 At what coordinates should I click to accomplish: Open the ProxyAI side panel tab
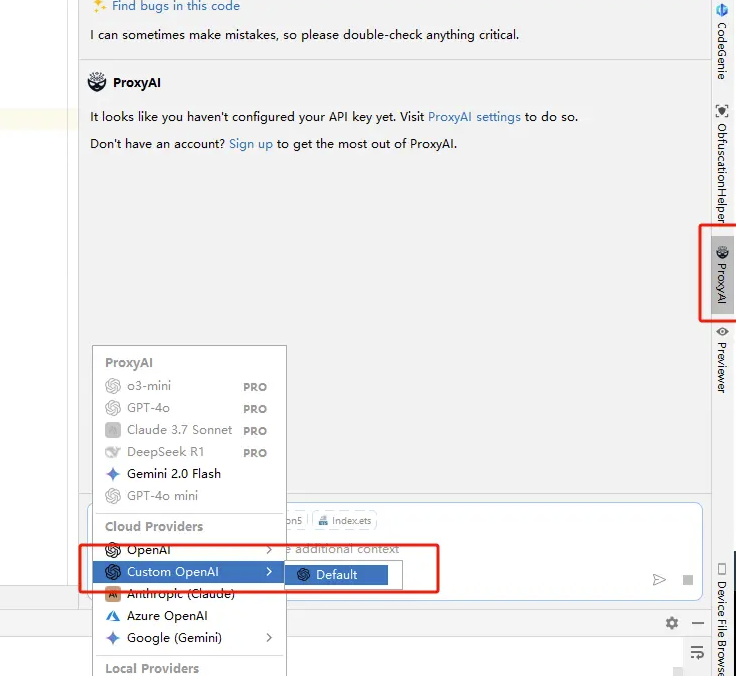pyautogui.click(x=722, y=275)
